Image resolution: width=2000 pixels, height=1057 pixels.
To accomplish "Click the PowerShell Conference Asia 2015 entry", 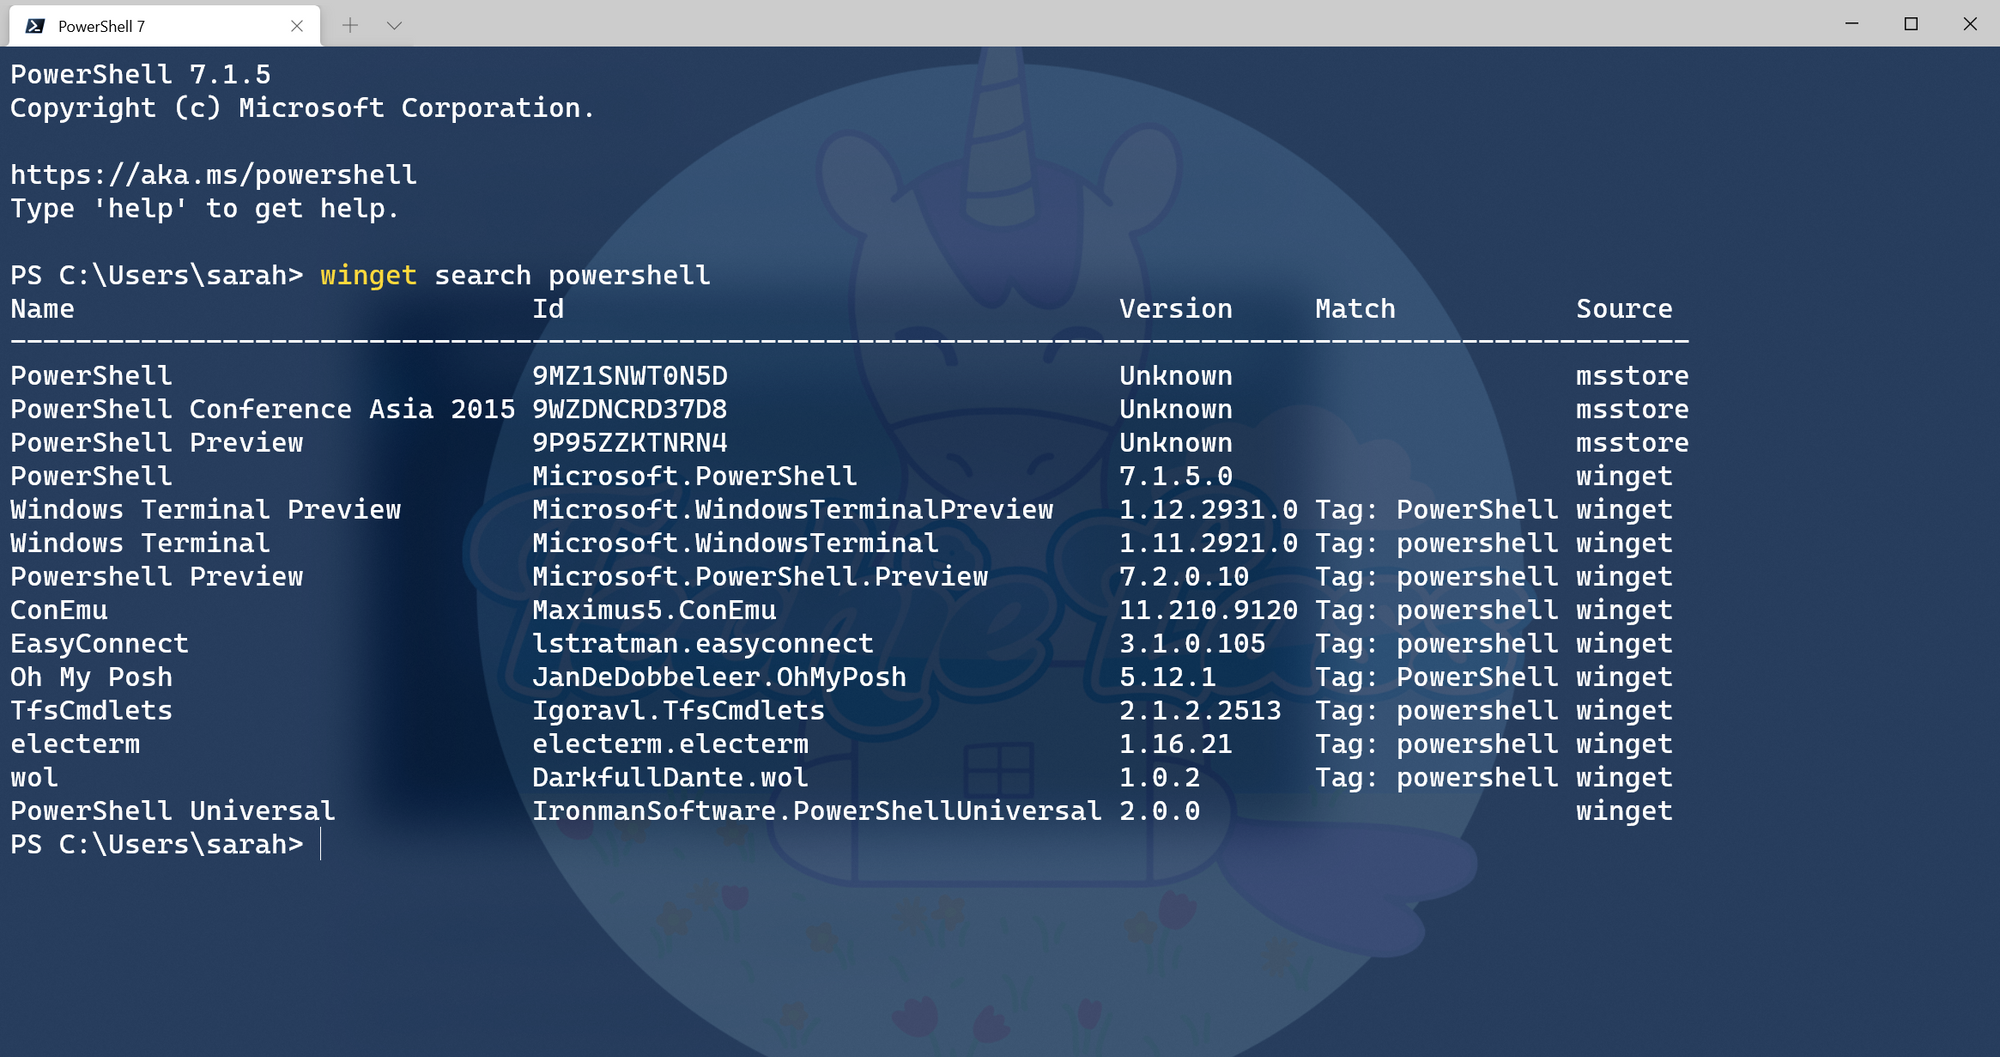I will [261, 409].
